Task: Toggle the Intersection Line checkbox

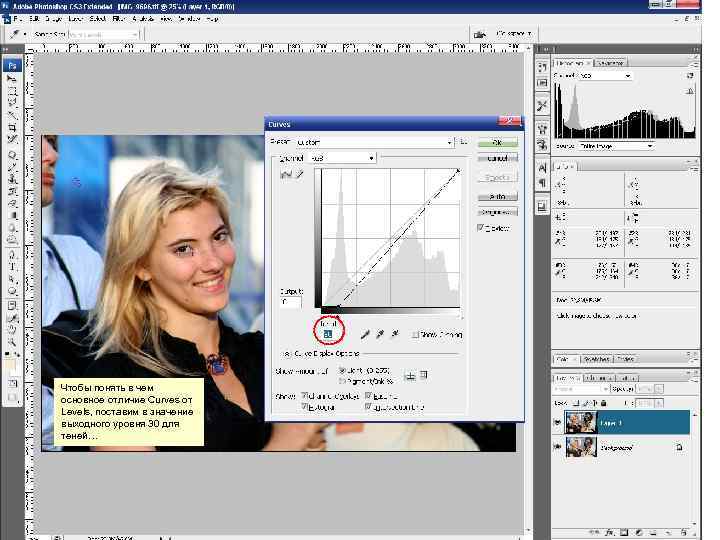Action: click(x=368, y=406)
